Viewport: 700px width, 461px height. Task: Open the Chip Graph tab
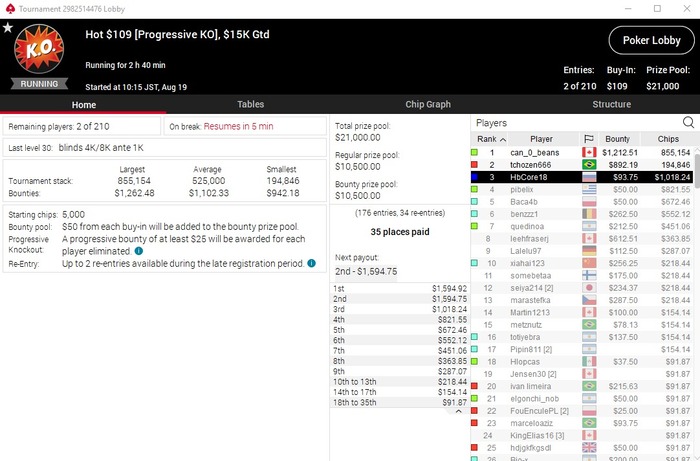coord(428,104)
